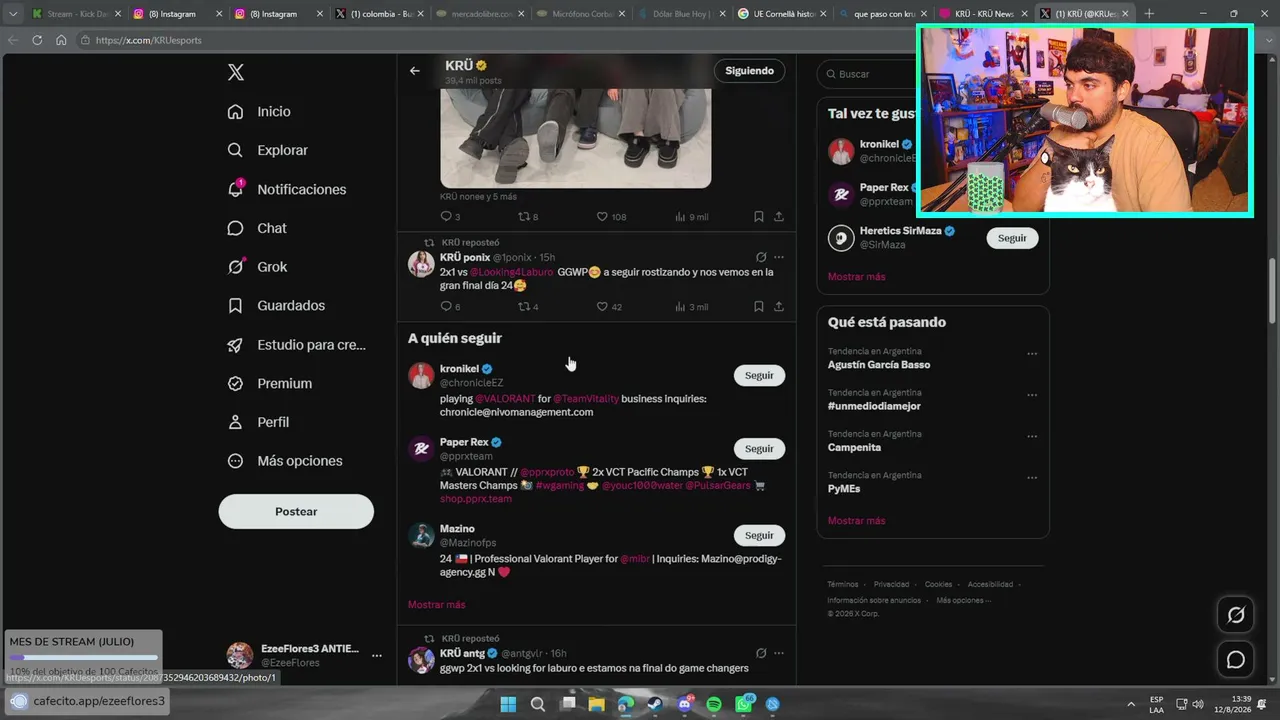
Task: Bookmark the photo post with 108 likes
Action: [759, 217]
